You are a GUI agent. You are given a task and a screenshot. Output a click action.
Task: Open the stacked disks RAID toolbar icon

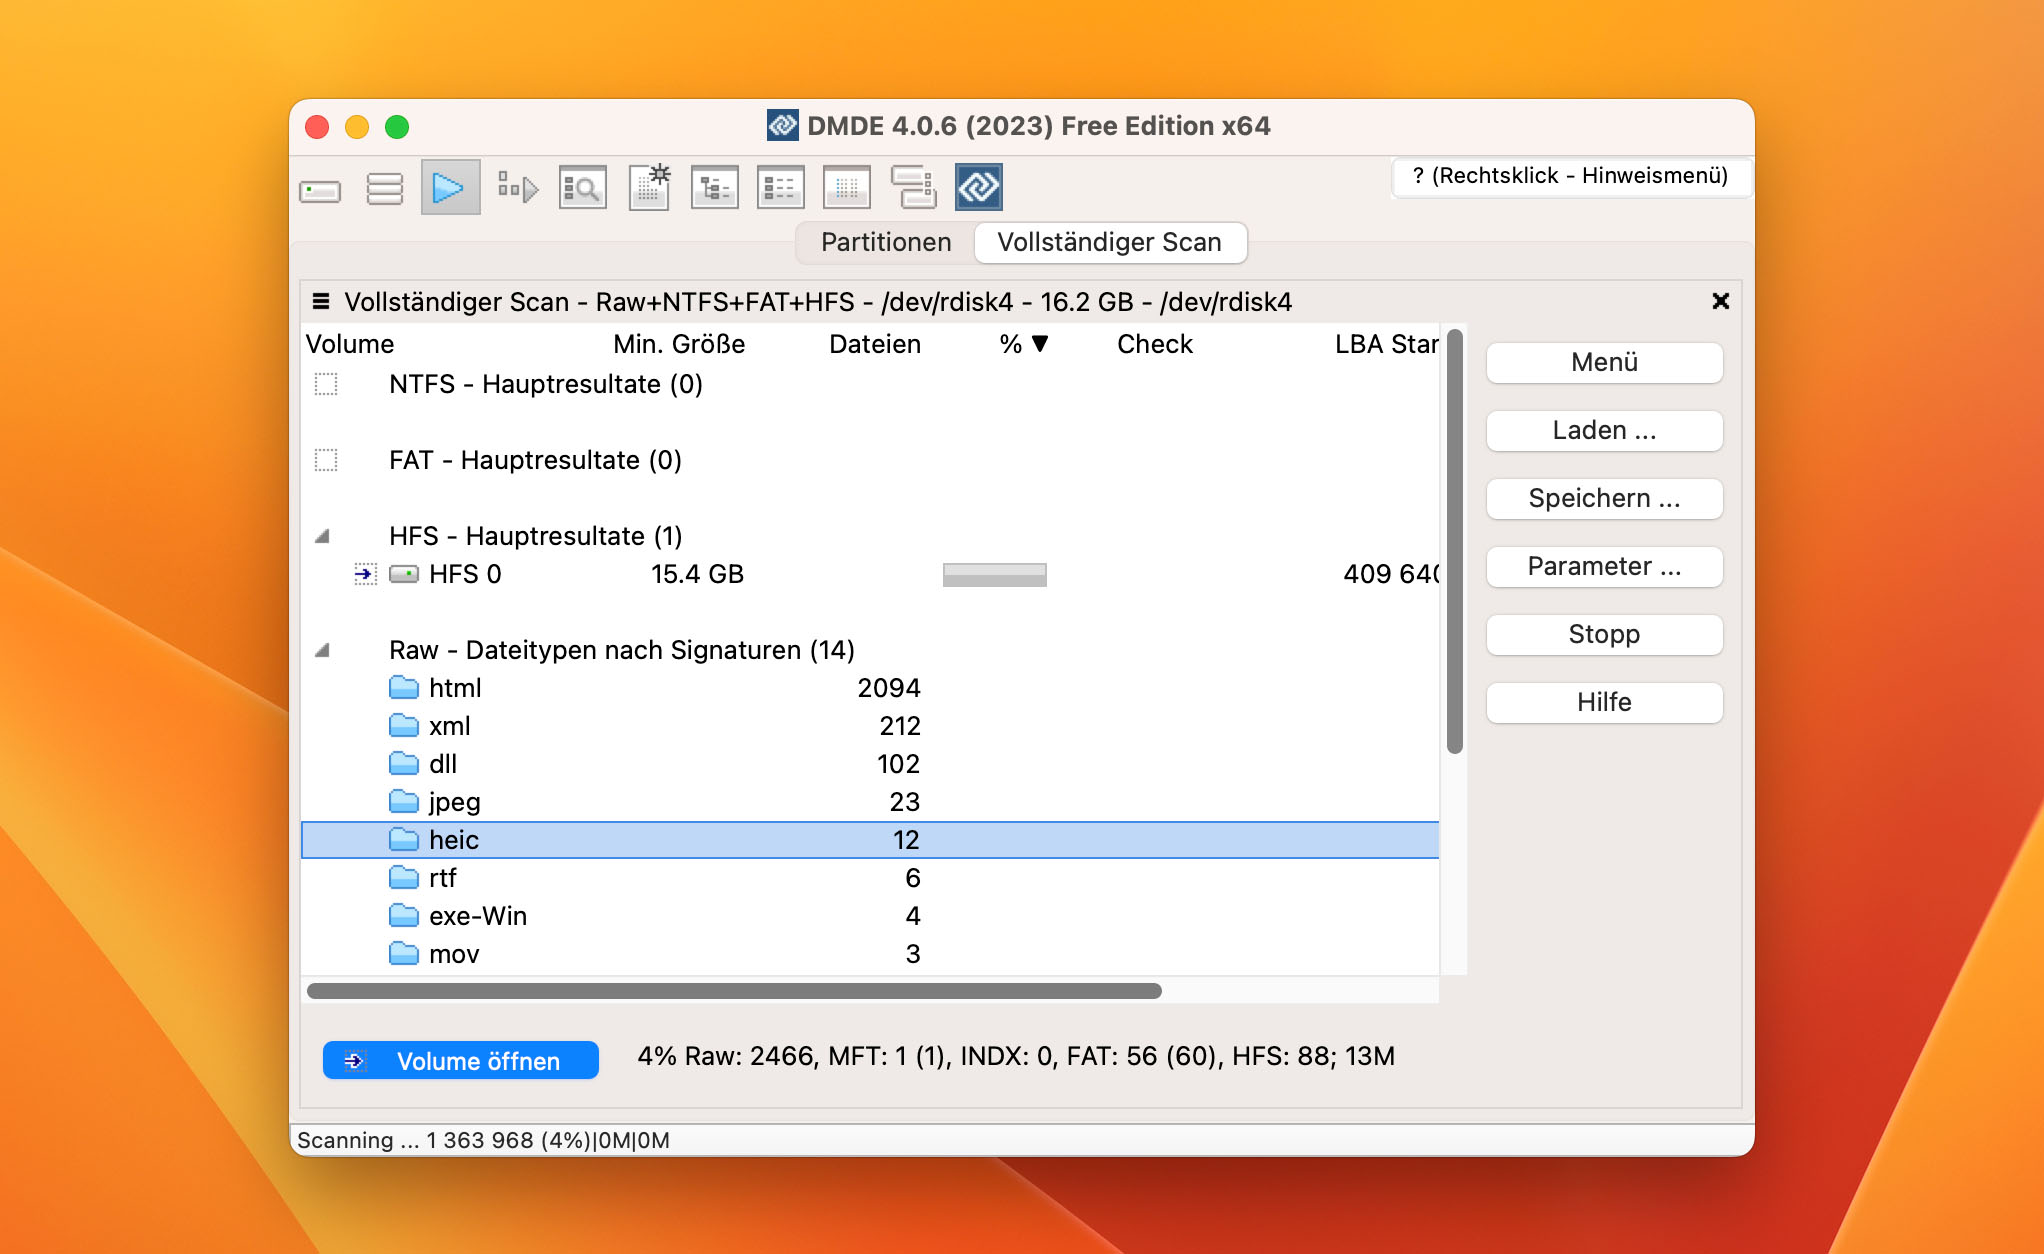coord(385,188)
